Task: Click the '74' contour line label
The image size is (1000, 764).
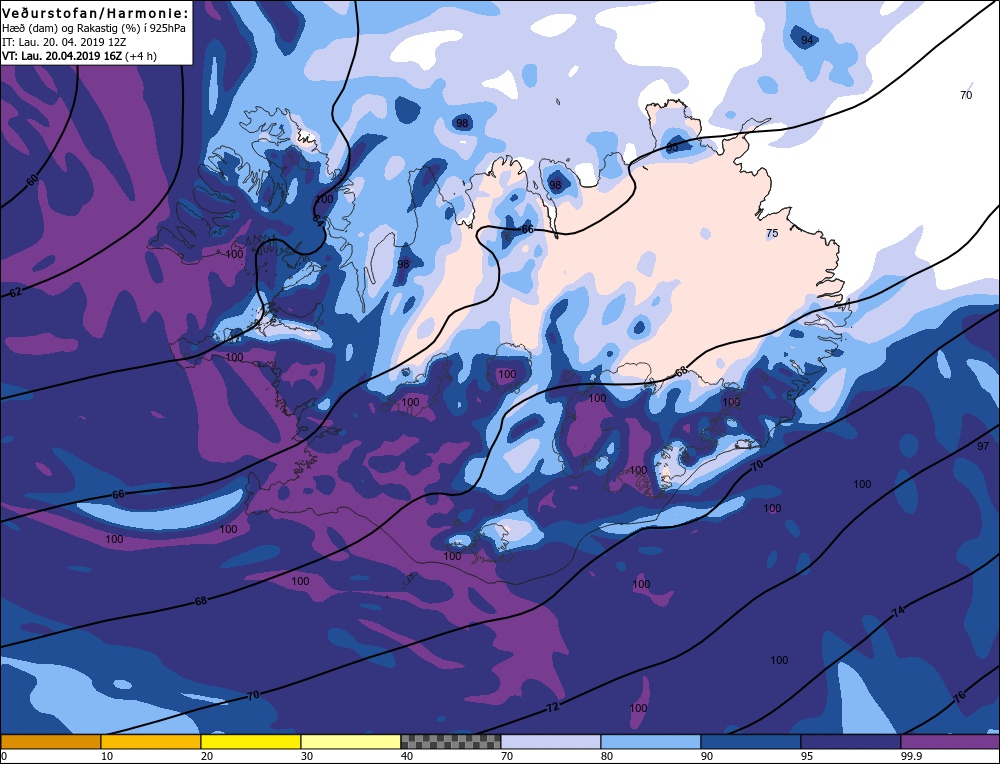Action: (898, 612)
